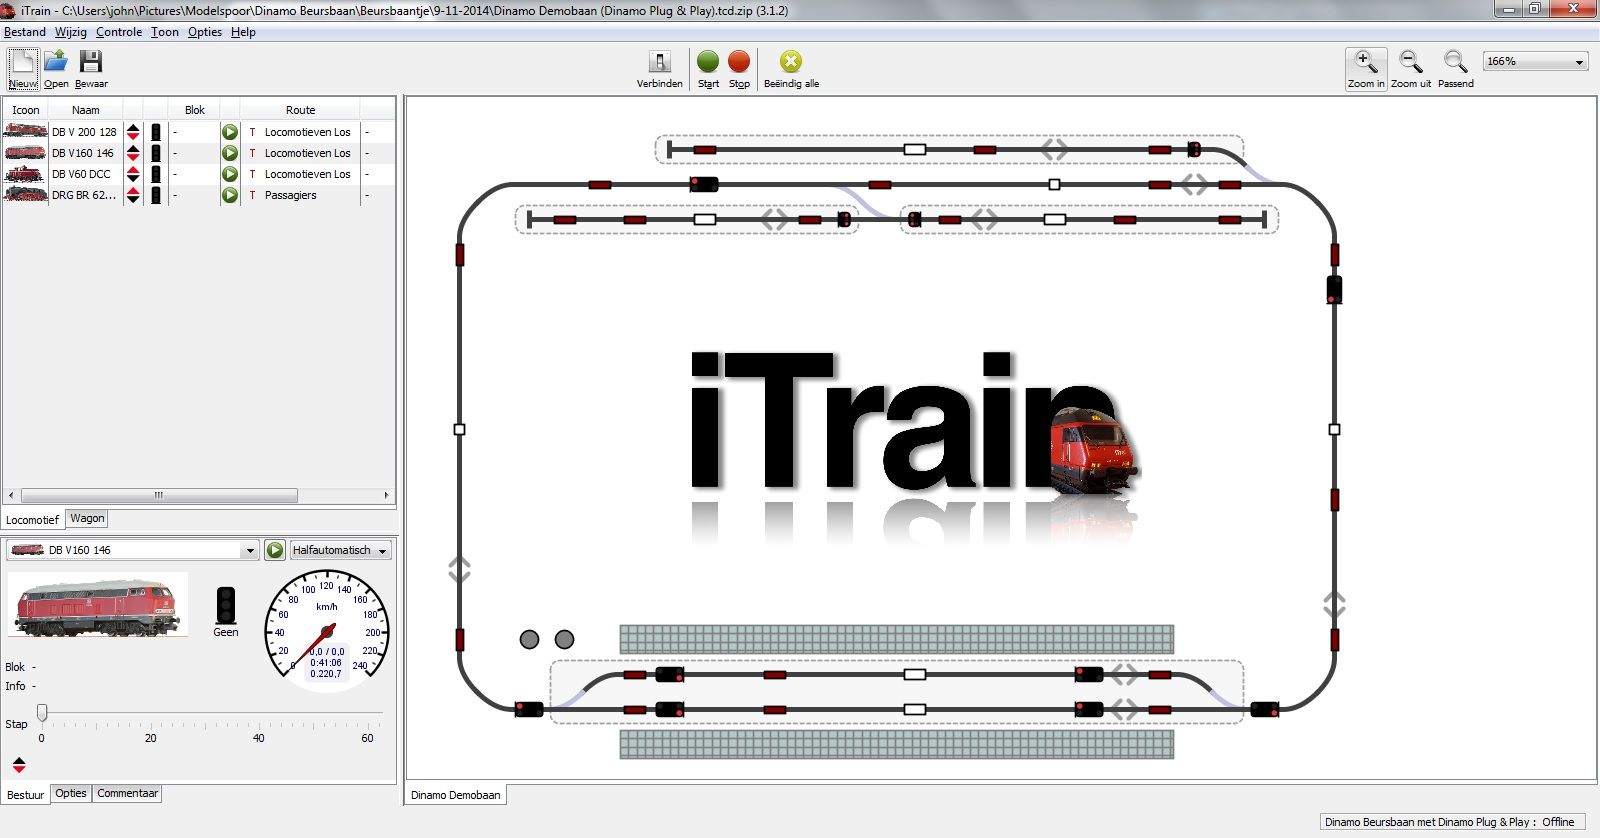This screenshot has height=838, width=1600.
Task: Sort by the Naam column header
Action: click(86, 110)
